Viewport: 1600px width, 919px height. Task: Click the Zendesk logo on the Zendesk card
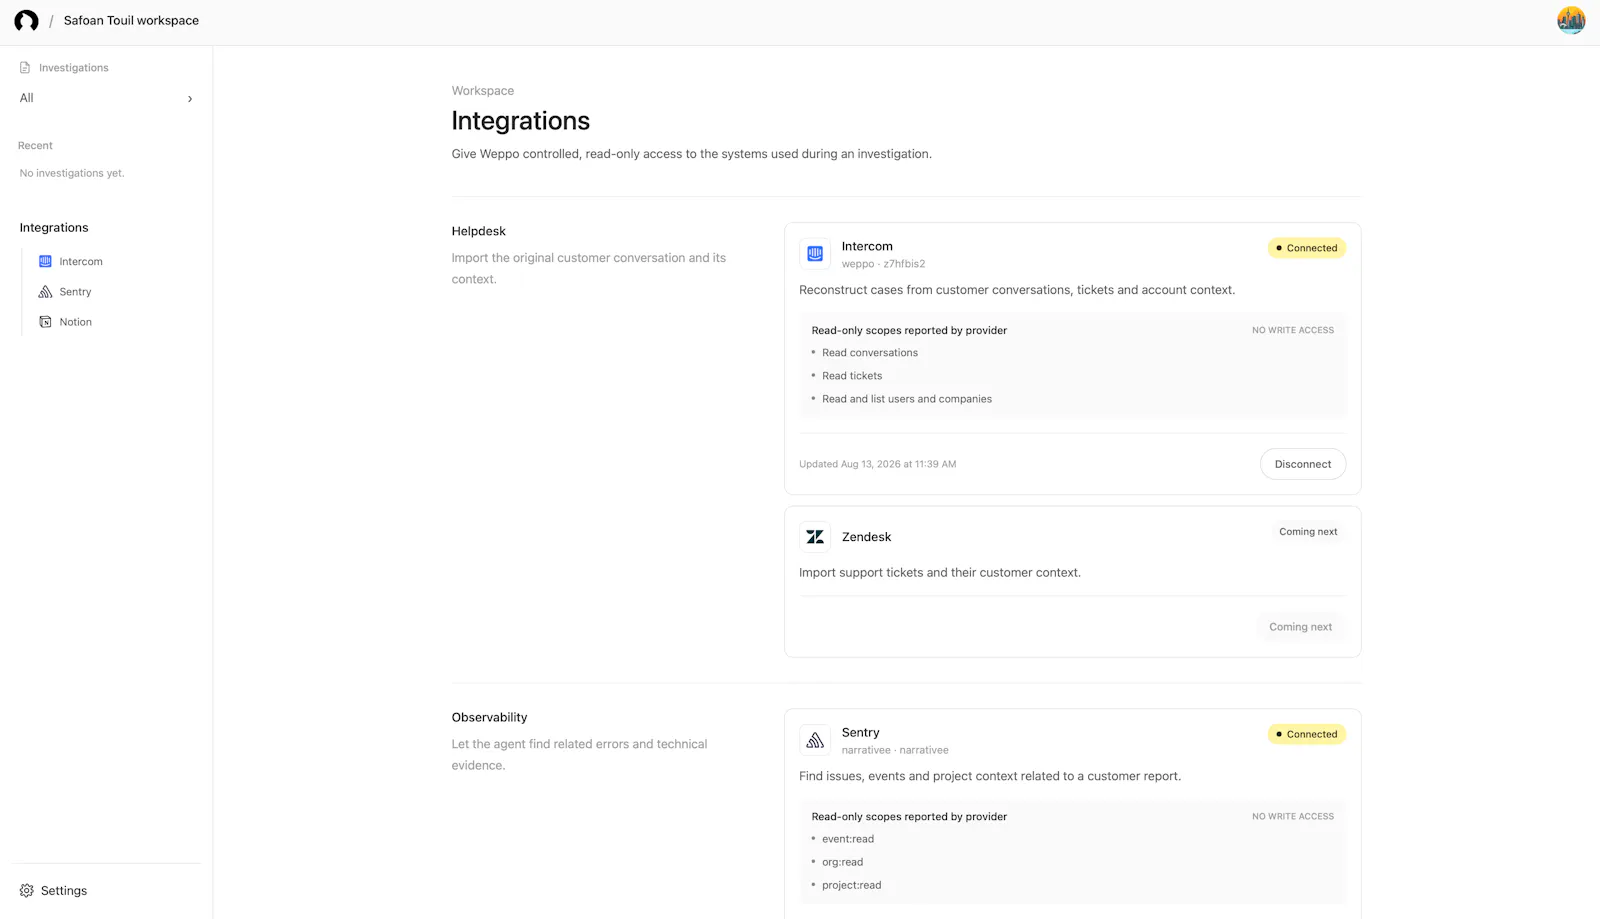tap(815, 537)
